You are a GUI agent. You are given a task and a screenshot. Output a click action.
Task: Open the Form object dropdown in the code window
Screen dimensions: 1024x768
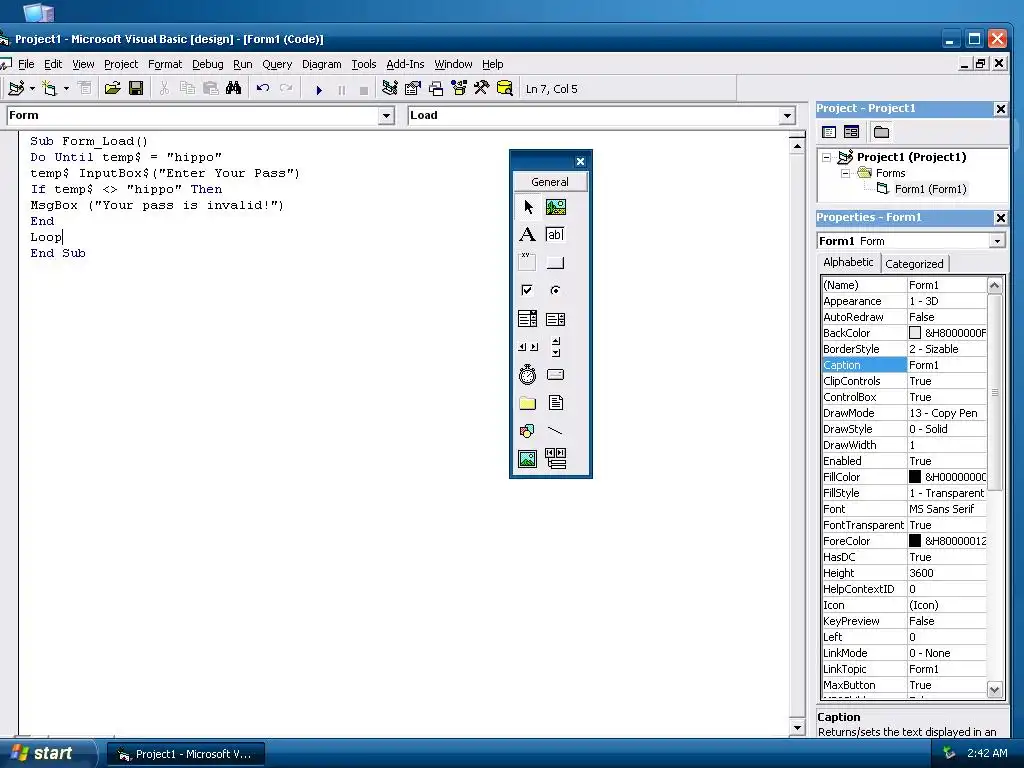[386, 116]
